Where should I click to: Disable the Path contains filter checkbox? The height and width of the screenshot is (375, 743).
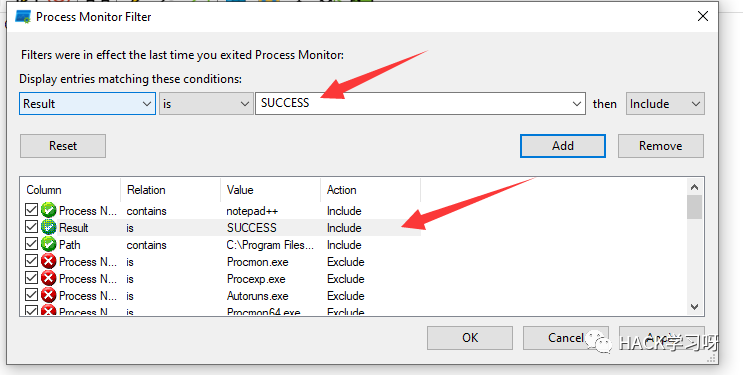[31, 244]
